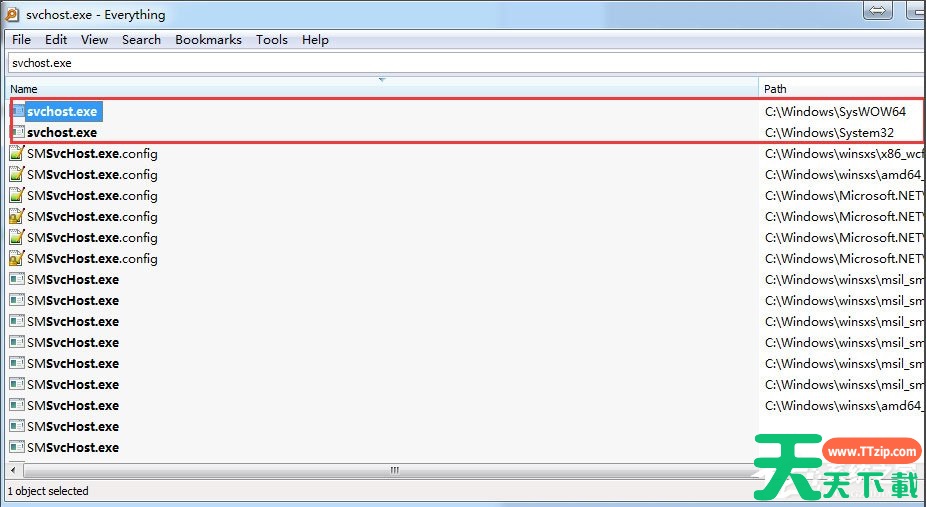This screenshot has width=926, height=507.
Task: Open the Search menu
Action: 141,40
